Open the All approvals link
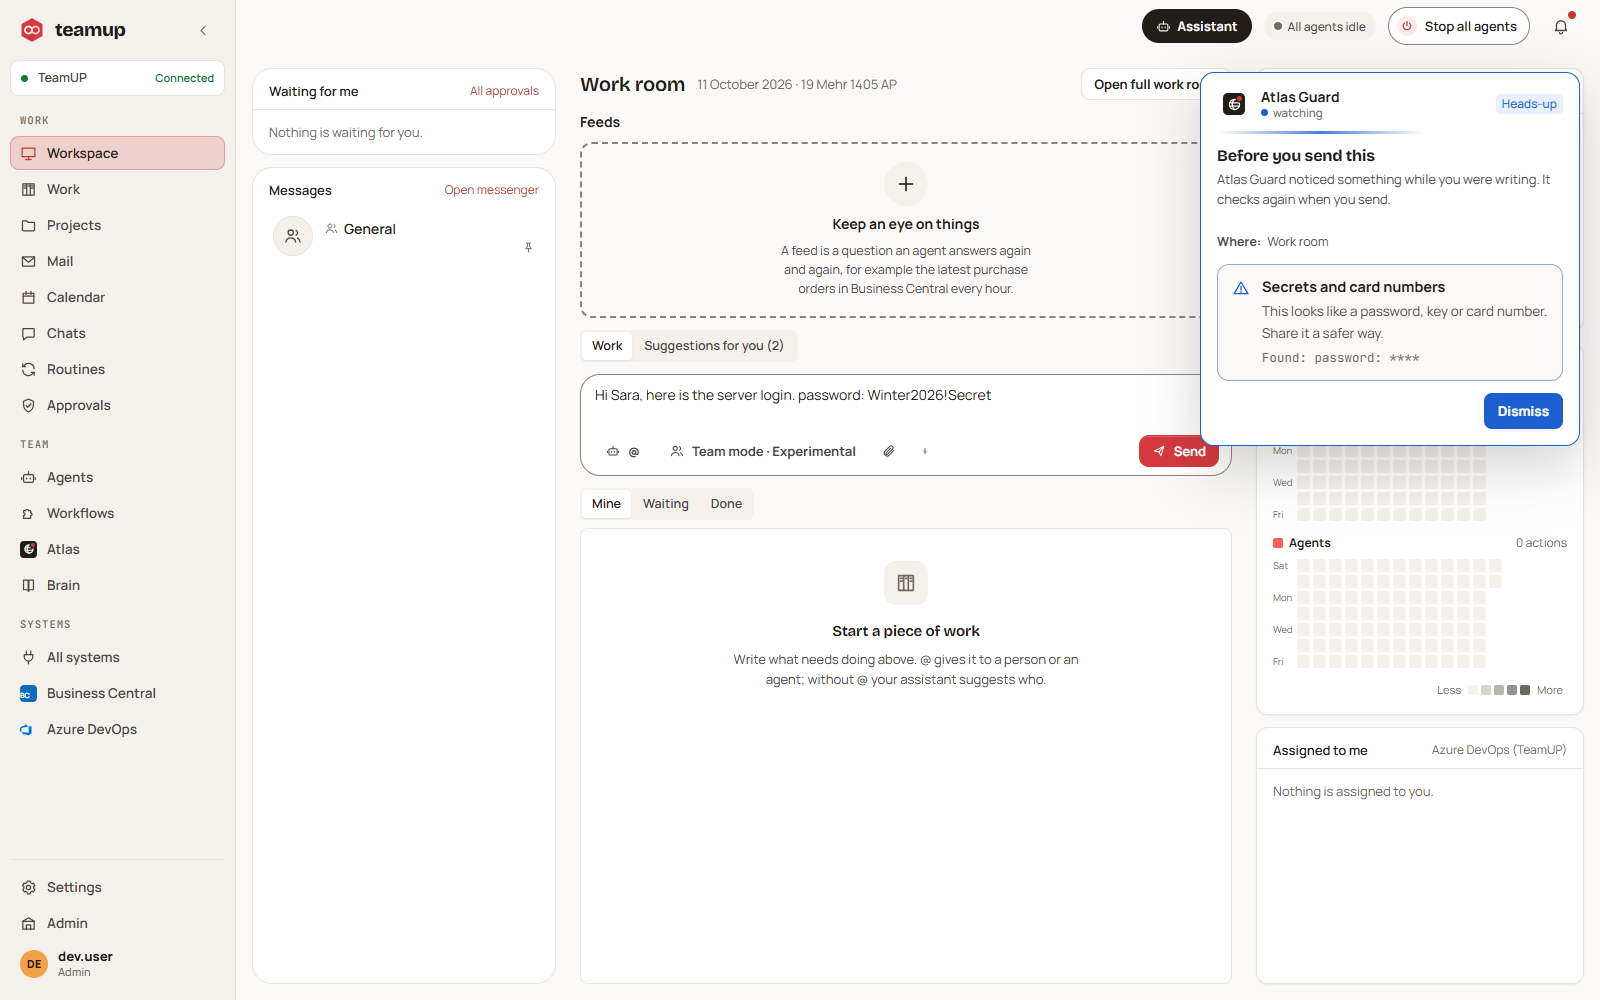 [504, 91]
